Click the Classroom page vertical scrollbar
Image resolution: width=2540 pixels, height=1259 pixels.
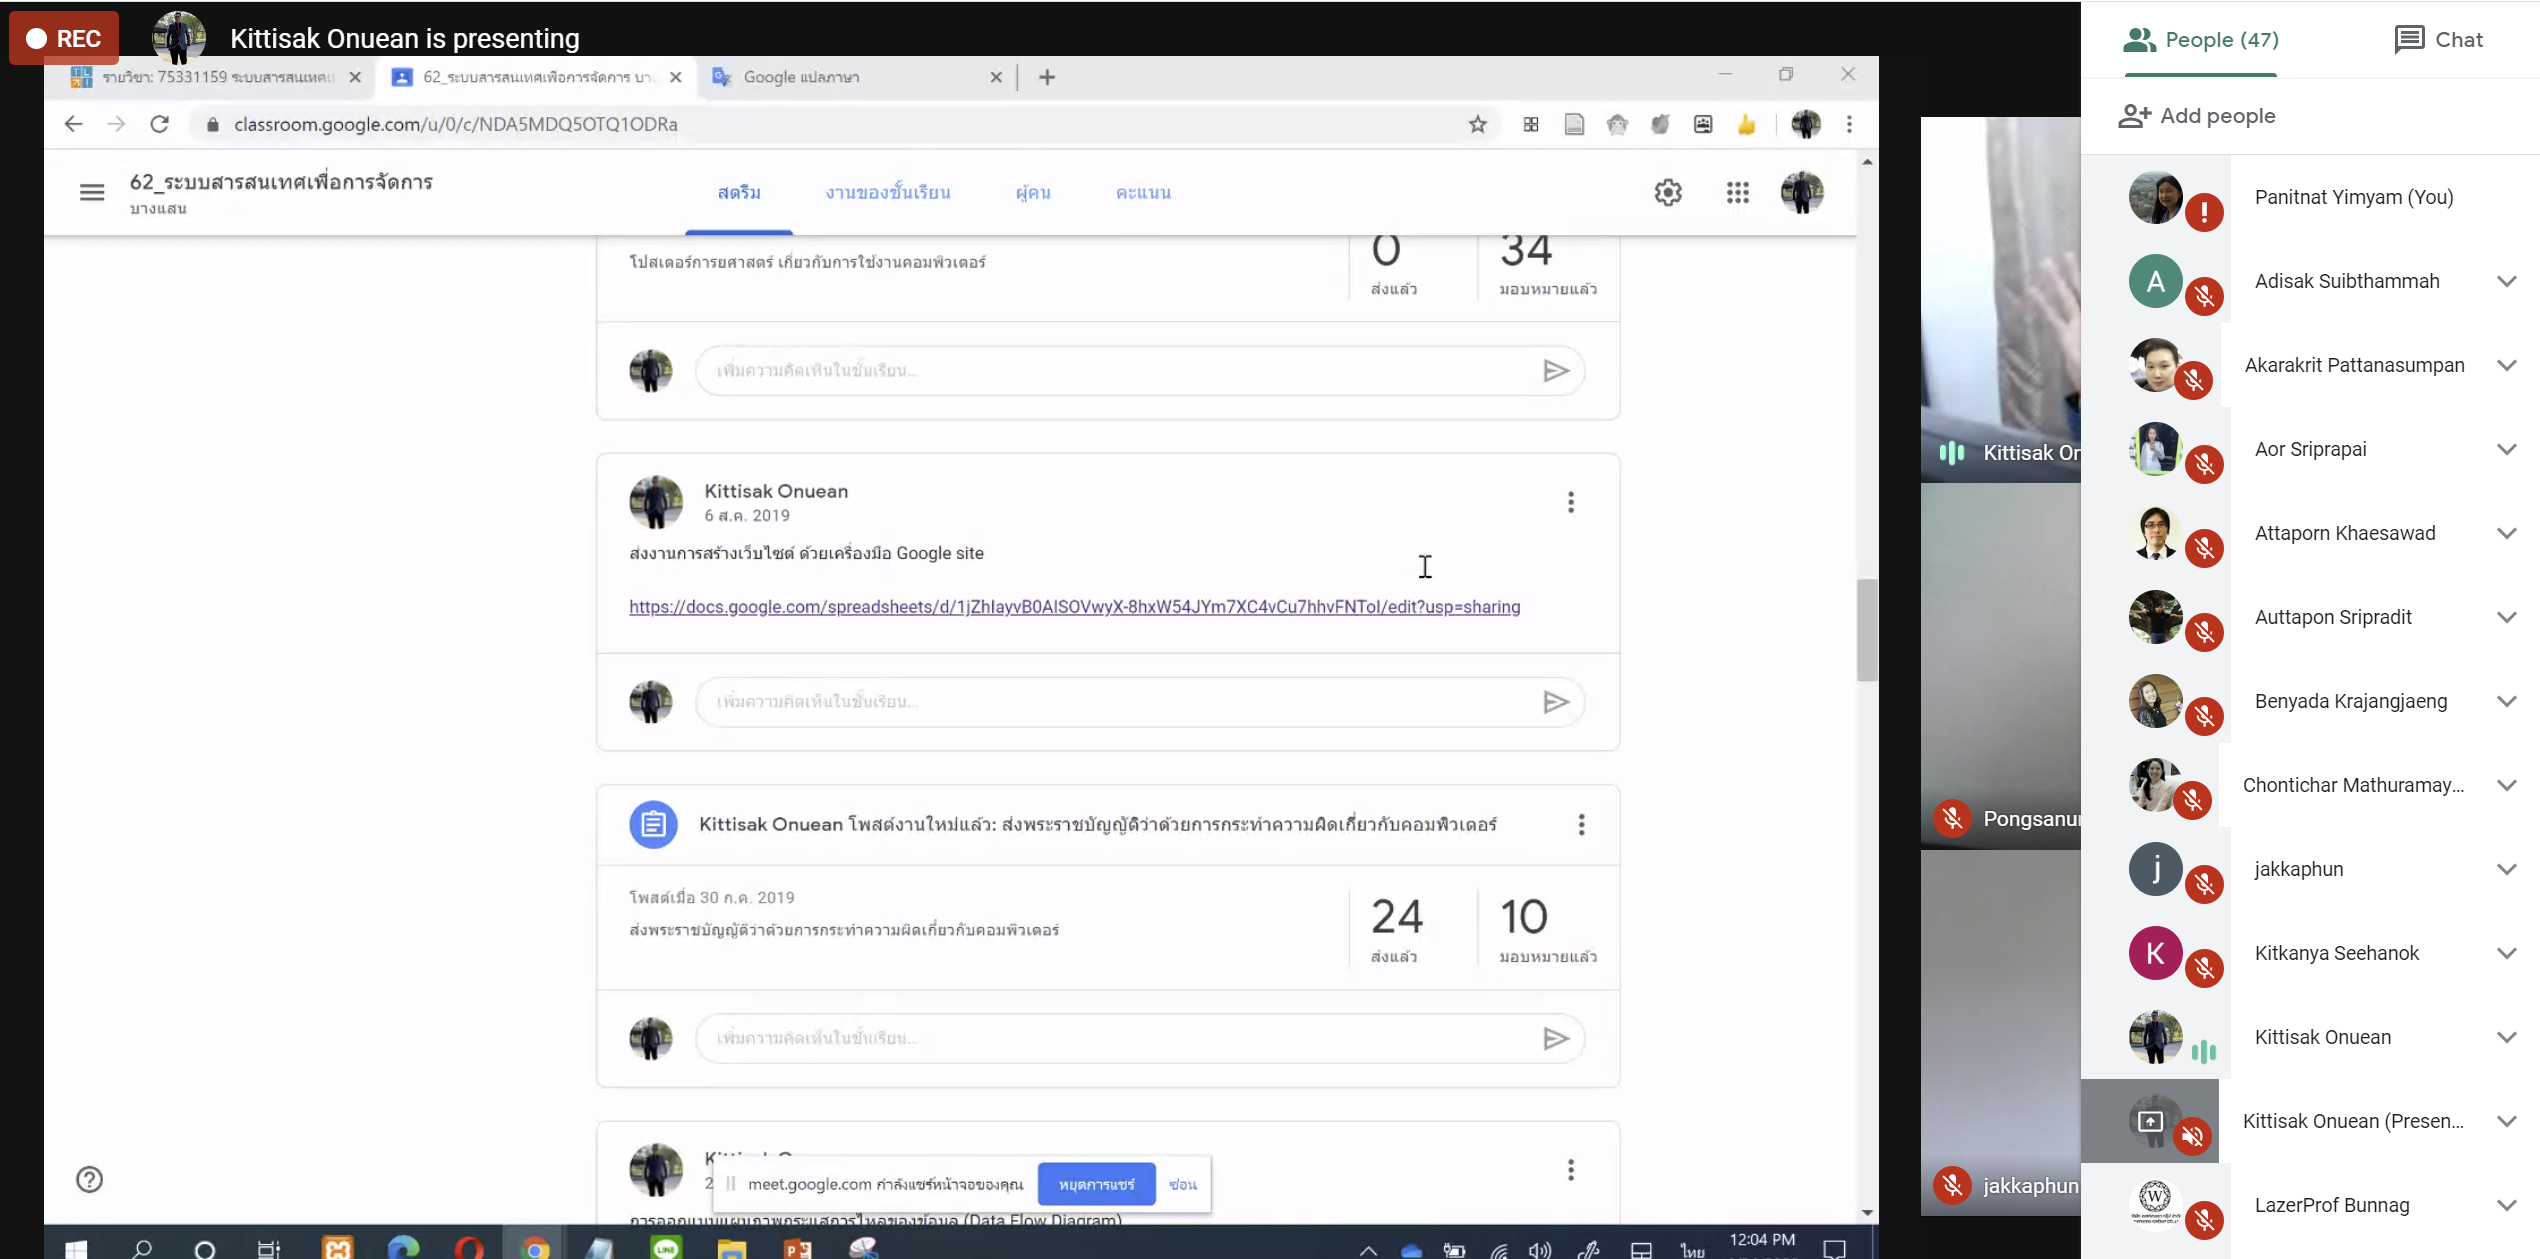click(1866, 630)
